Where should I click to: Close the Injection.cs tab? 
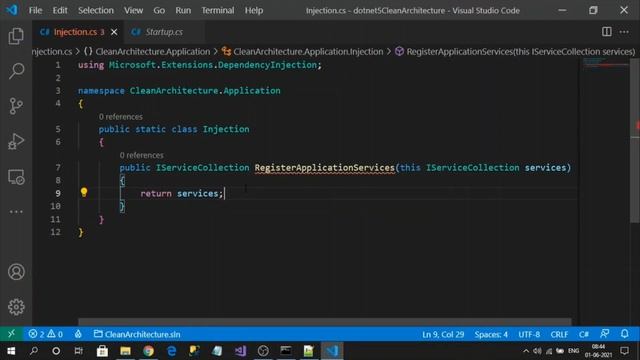pyautogui.click(x=114, y=32)
